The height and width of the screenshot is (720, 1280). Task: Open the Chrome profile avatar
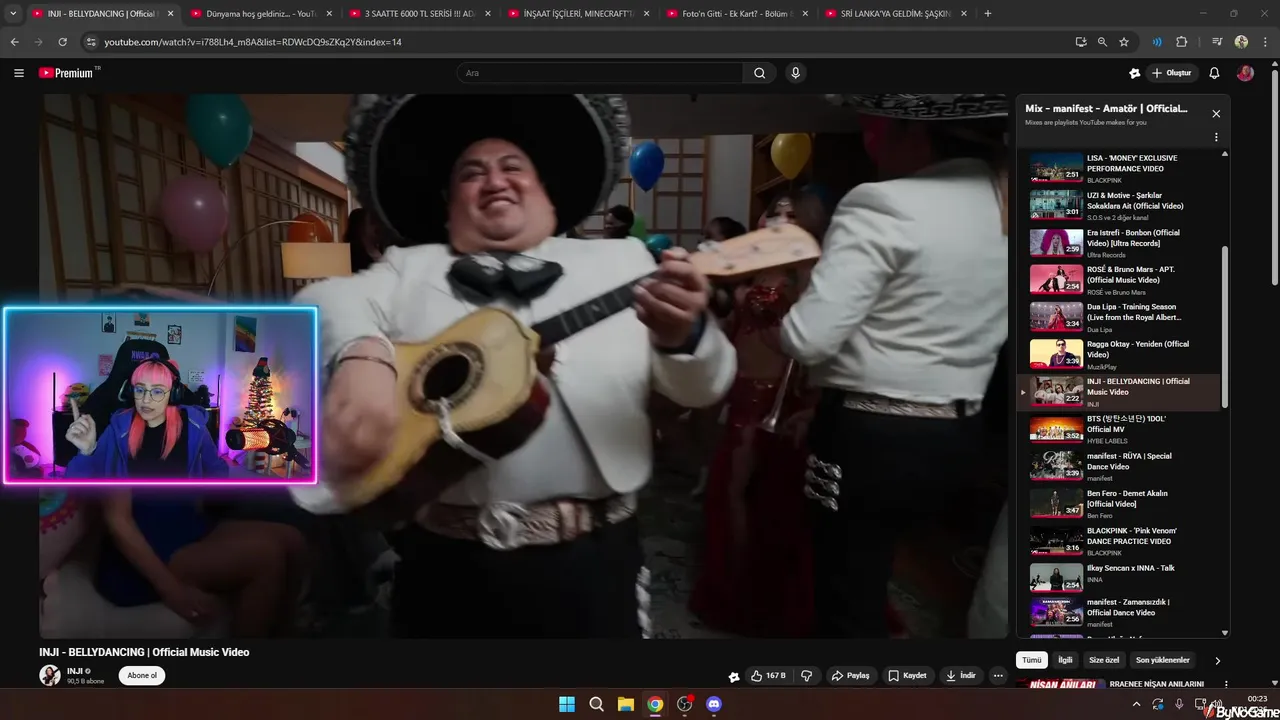click(x=1241, y=42)
